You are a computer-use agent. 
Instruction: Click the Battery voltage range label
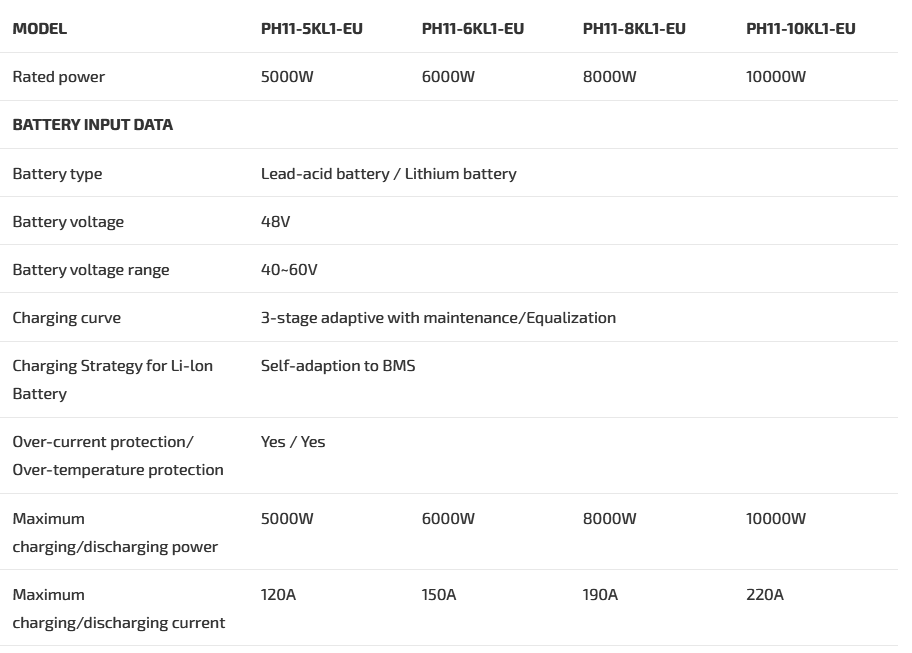91,270
